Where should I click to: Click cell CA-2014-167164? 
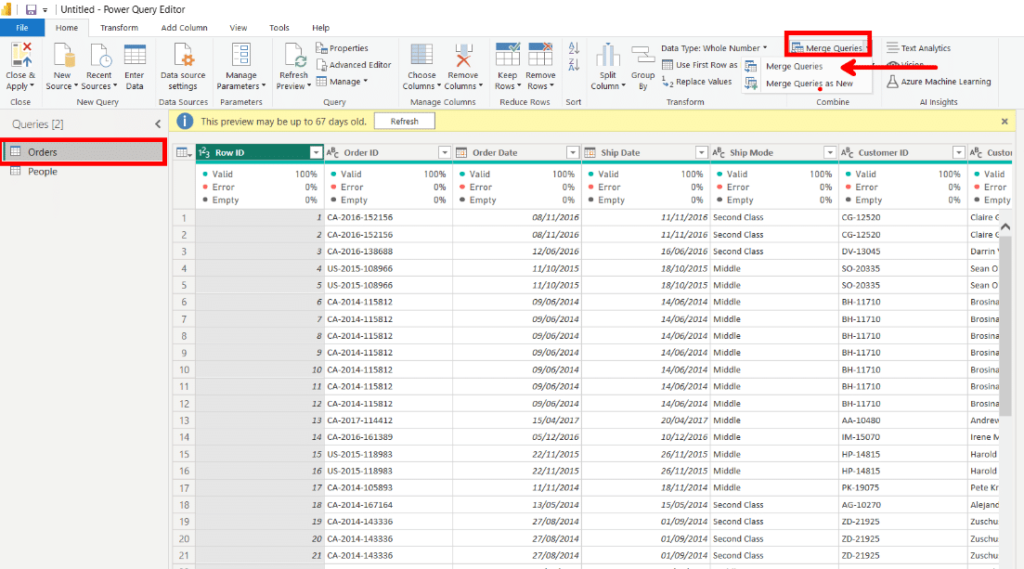click(389, 505)
